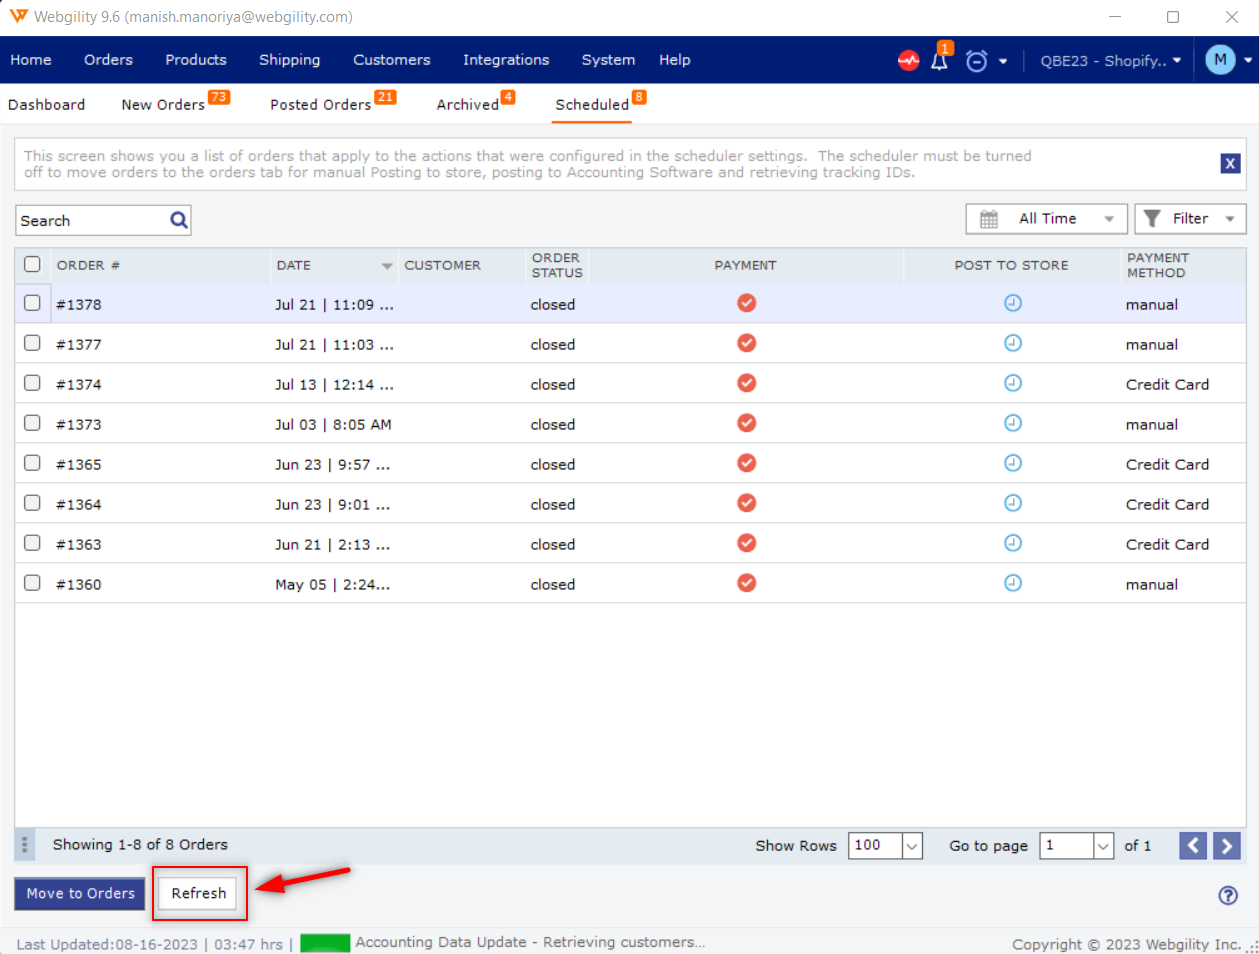Screen dimensions: 1259x954
Task: Expand the Go to page dropdown
Action: point(1103,846)
